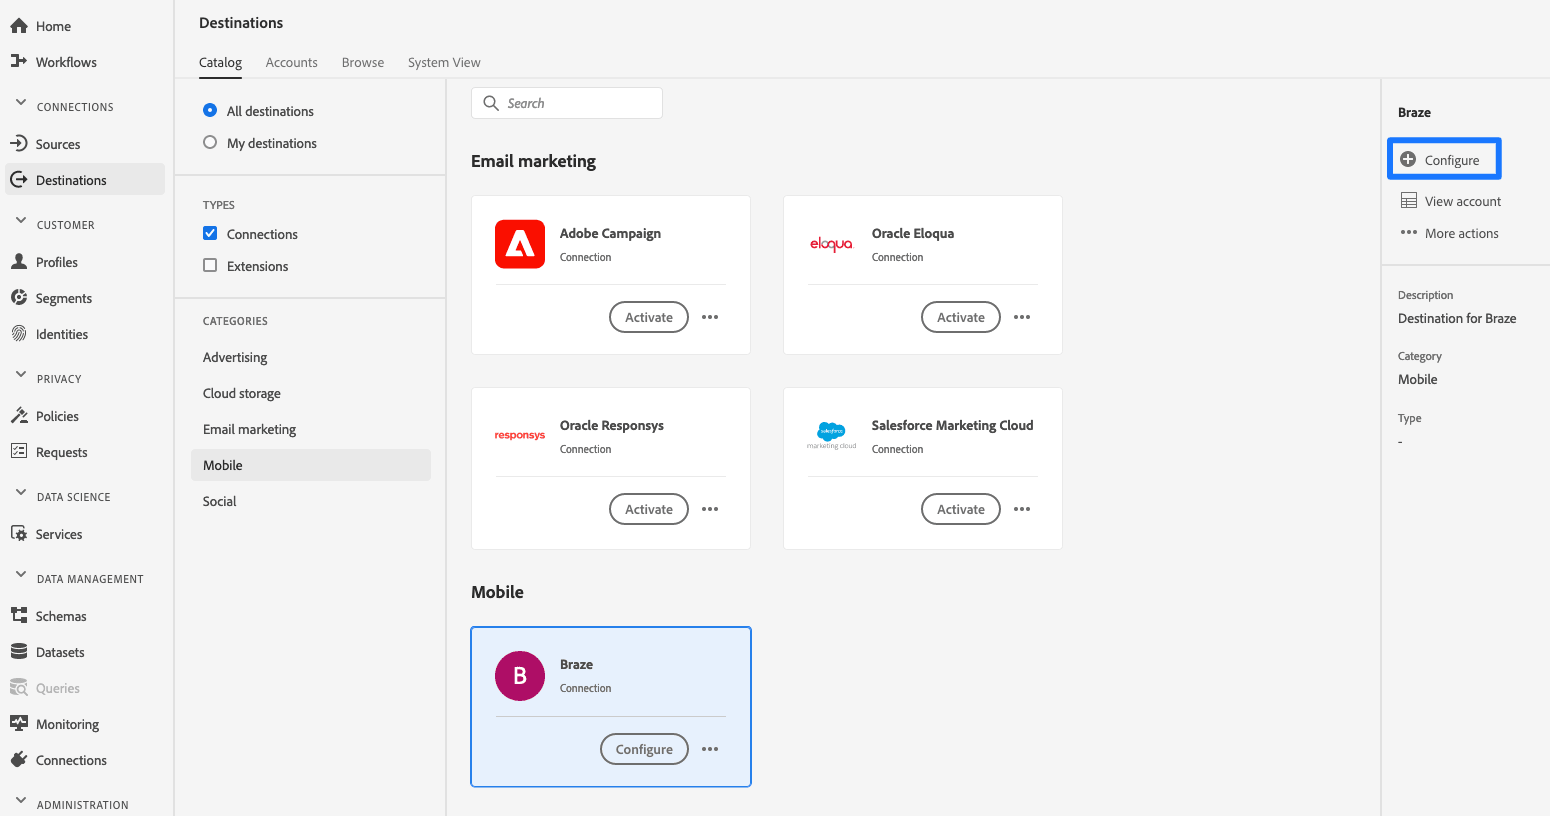This screenshot has width=1550, height=816.
Task: Open Datasets via its database icon
Action: [x=18, y=652]
